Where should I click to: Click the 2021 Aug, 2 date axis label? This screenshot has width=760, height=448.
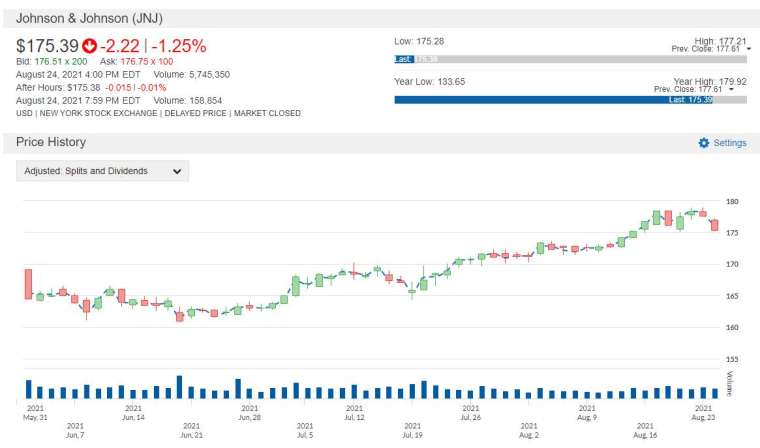[529, 431]
